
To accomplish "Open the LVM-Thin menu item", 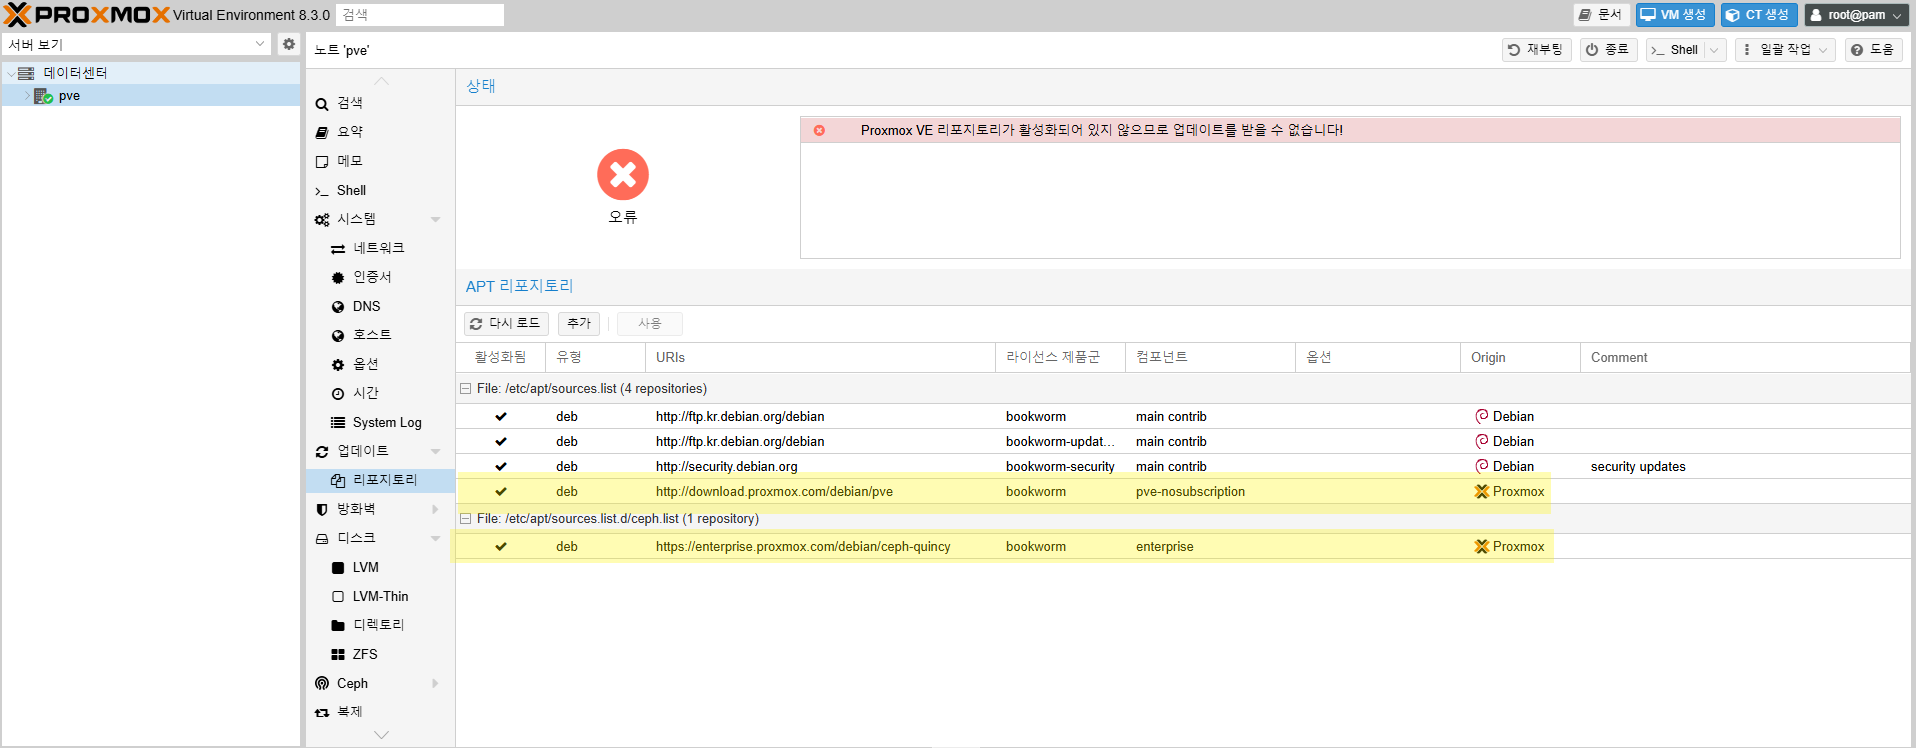I will click(380, 596).
